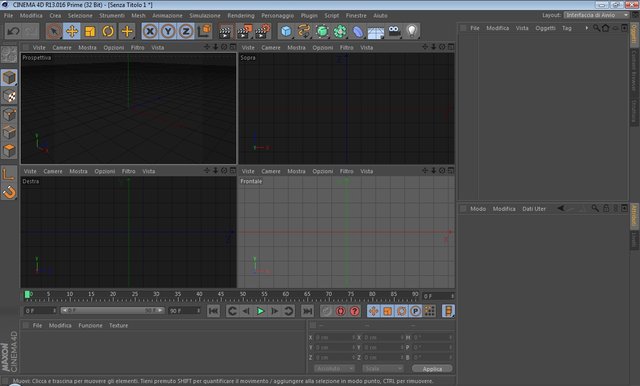Expand the coordinate mode dropdown beside Scala
This screenshot has width=640, height=386.
(334, 368)
